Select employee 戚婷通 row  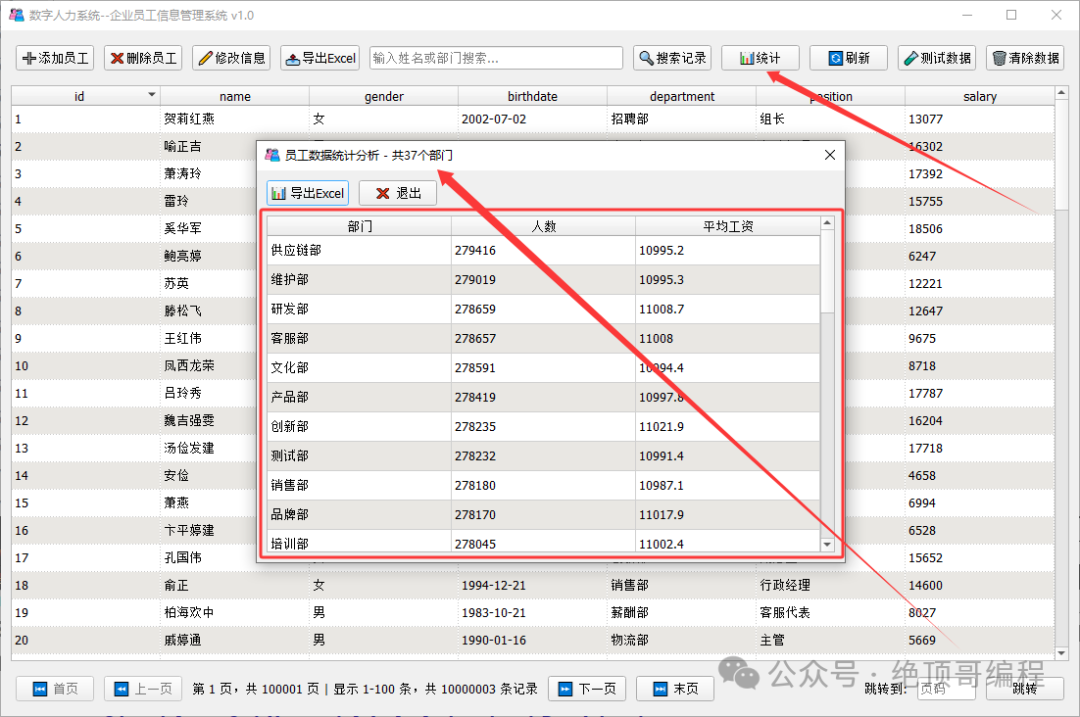[x=532, y=640]
